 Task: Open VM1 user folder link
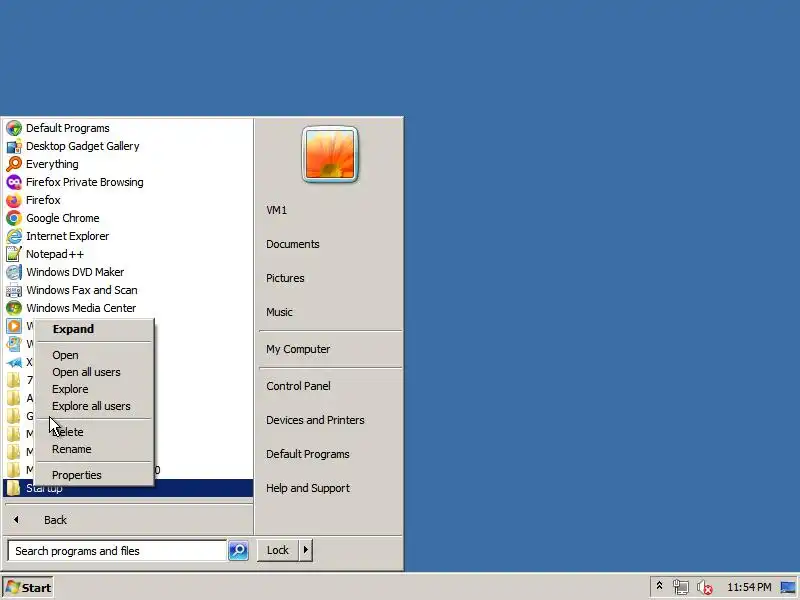click(x=277, y=210)
